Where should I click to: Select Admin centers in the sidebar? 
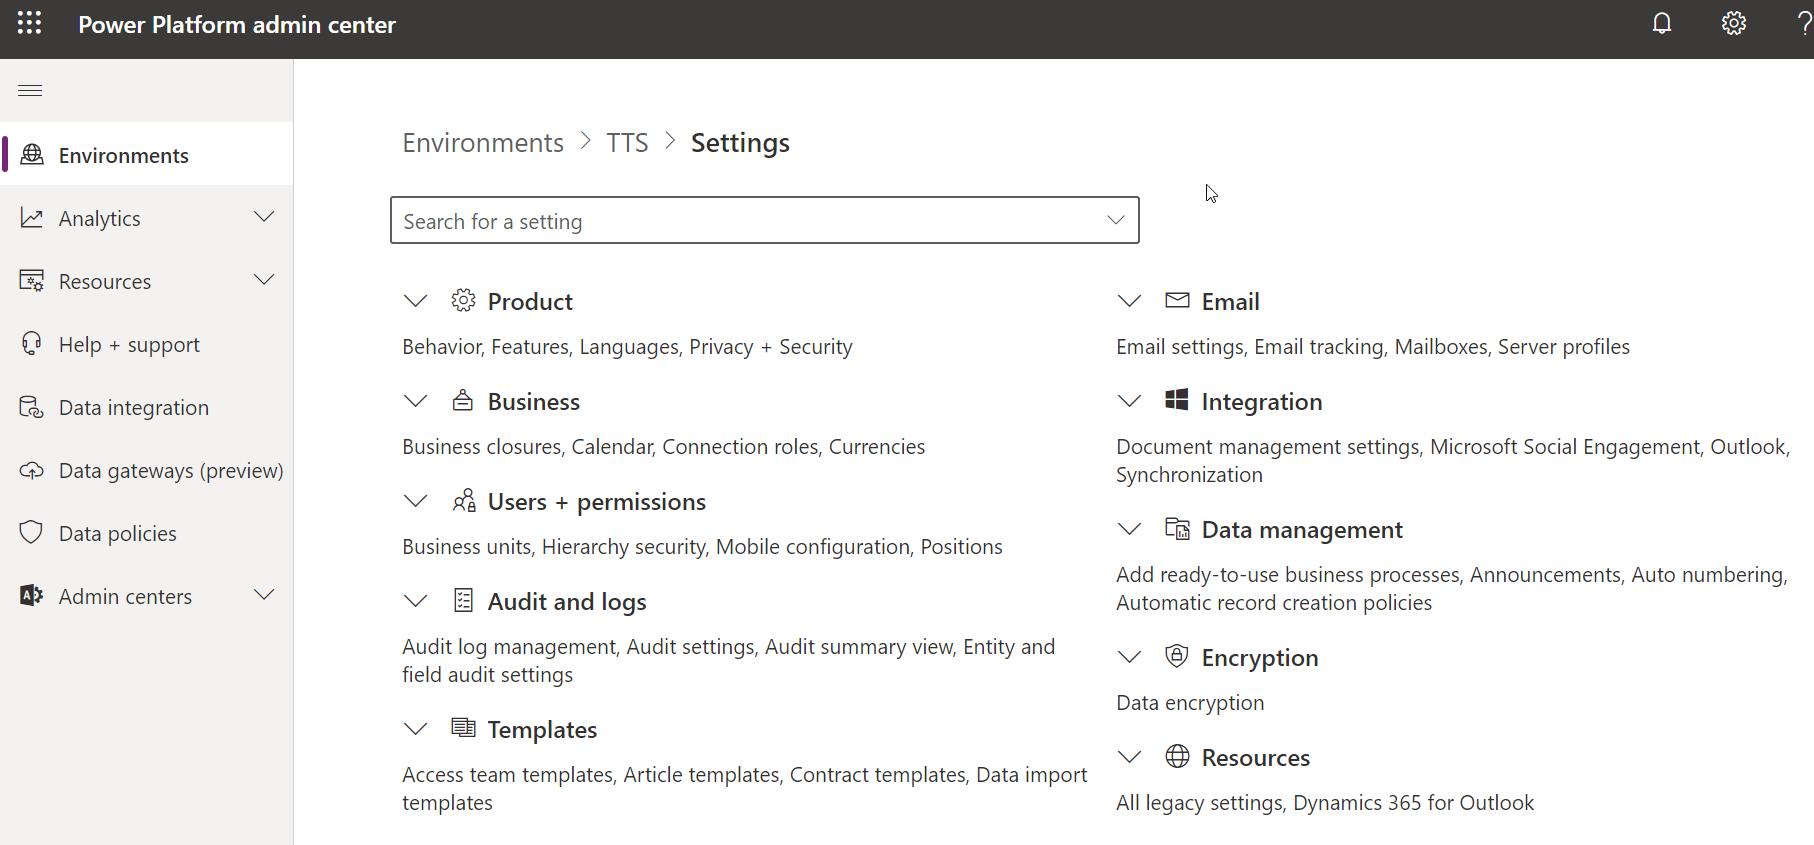pos(147,596)
